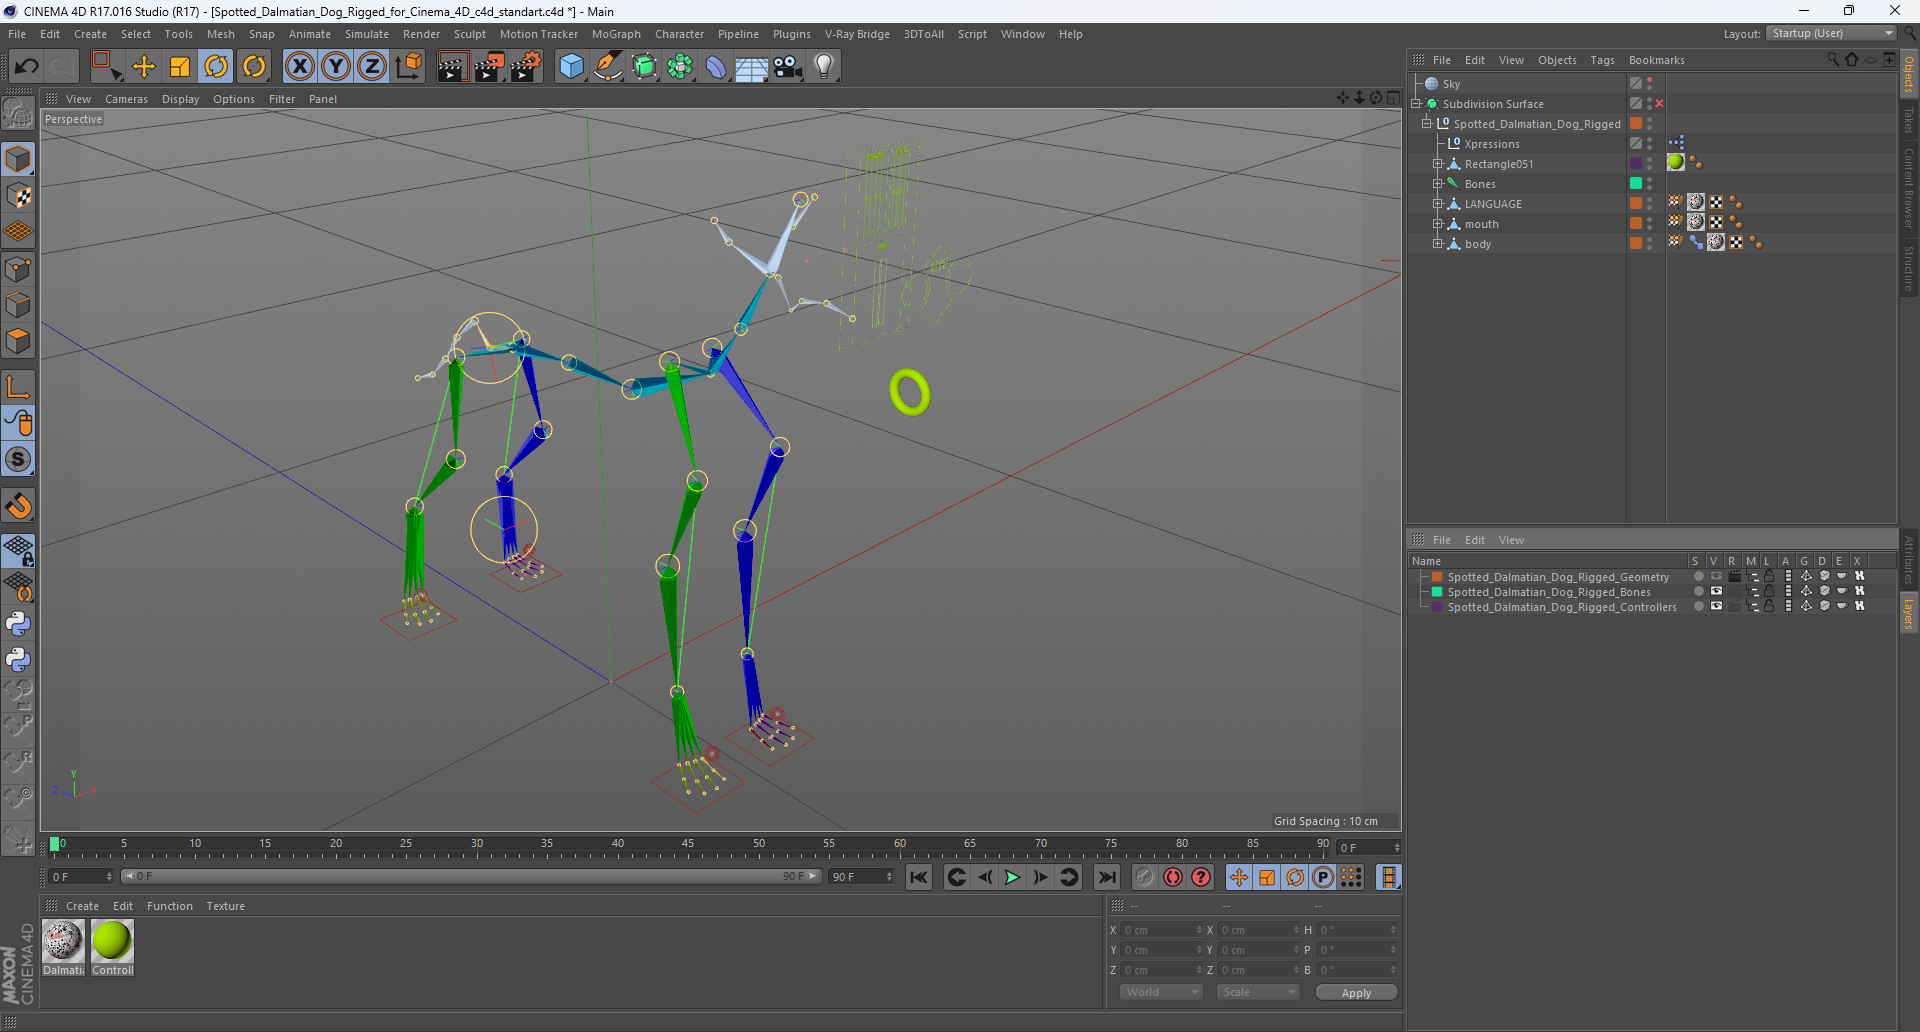Expand the mouth object

click(x=1438, y=224)
